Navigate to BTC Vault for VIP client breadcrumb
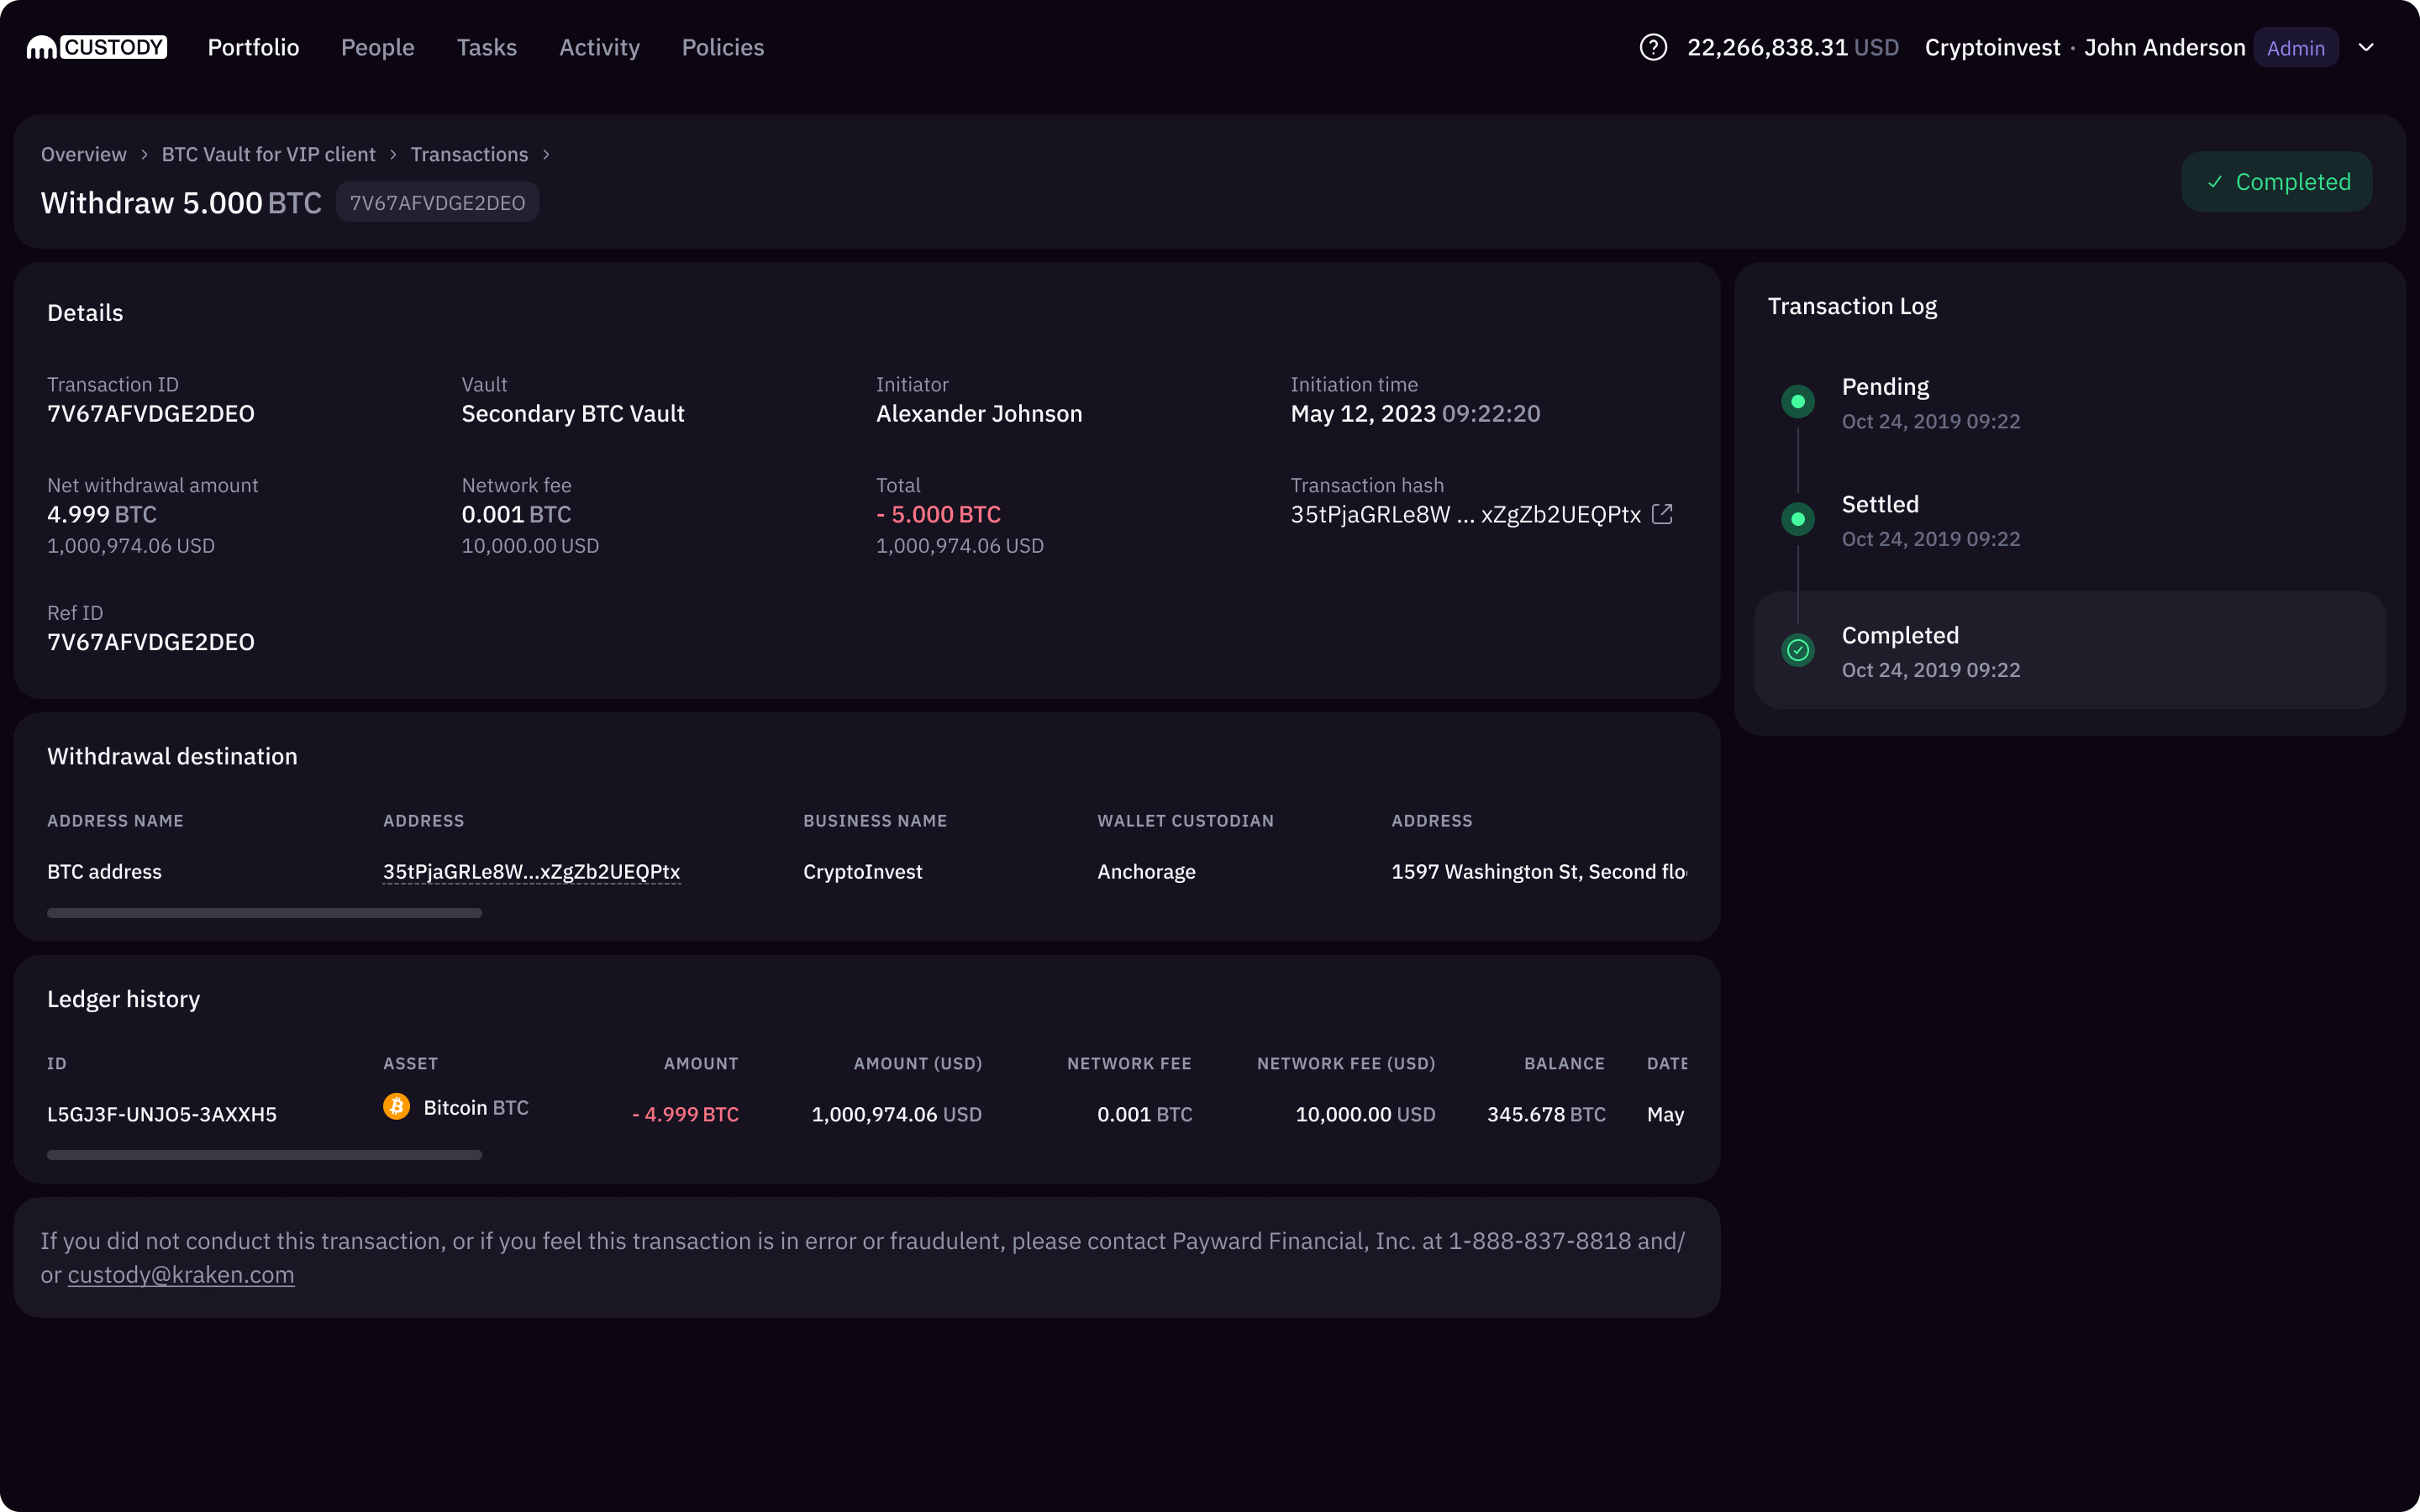The image size is (2420, 1512). (268, 154)
